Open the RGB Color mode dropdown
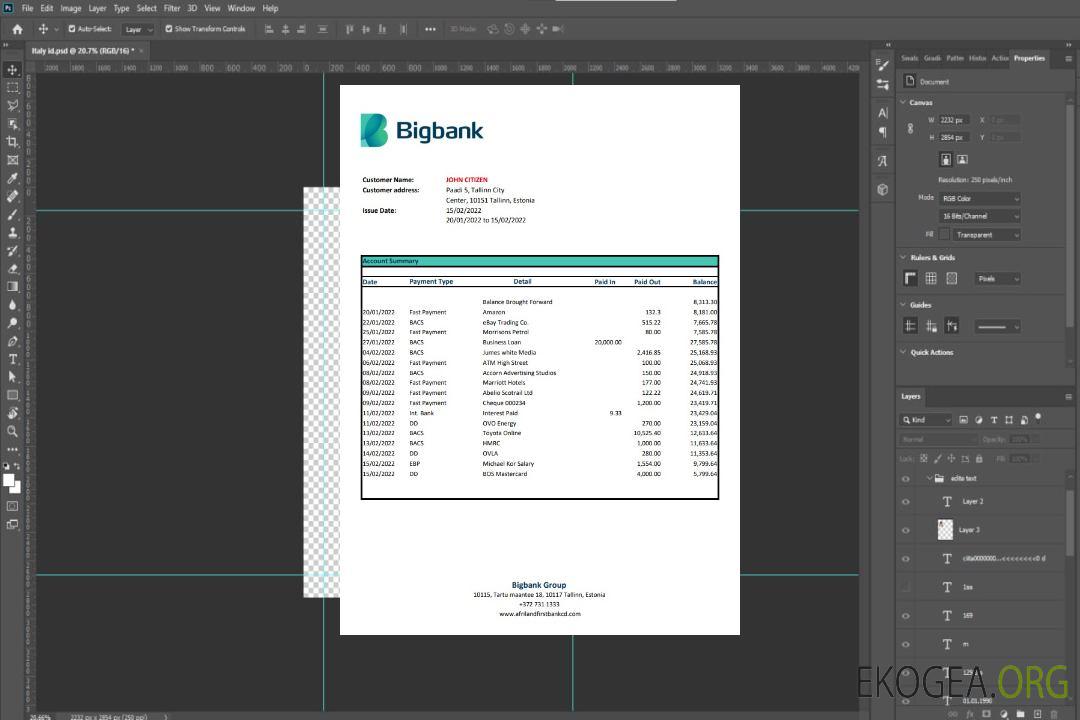The height and width of the screenshot is (720, 1080). click(980, 198)
